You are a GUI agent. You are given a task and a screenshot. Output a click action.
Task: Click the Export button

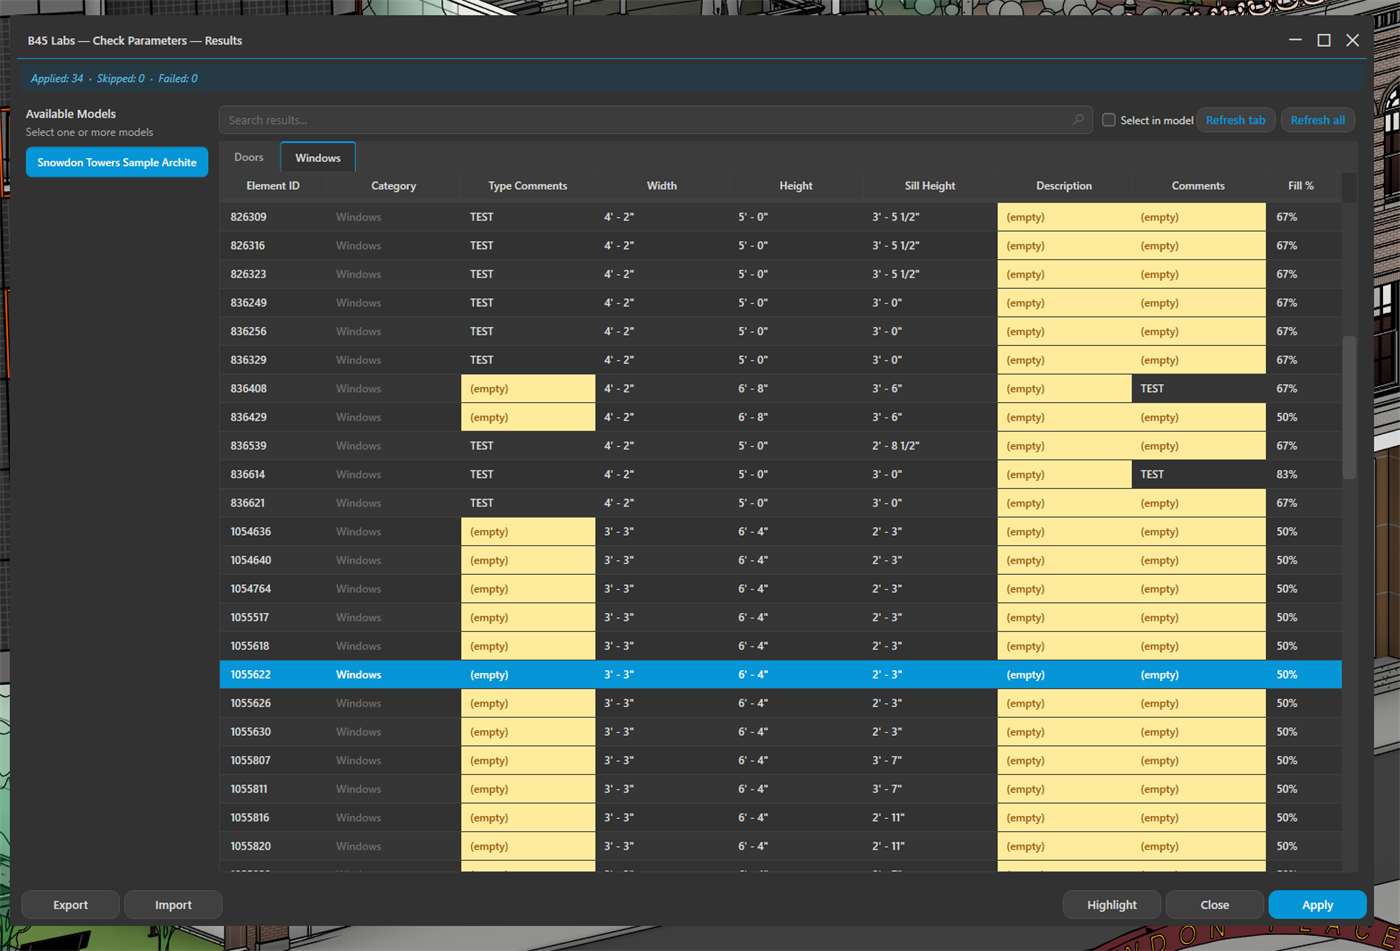[70, 905]
